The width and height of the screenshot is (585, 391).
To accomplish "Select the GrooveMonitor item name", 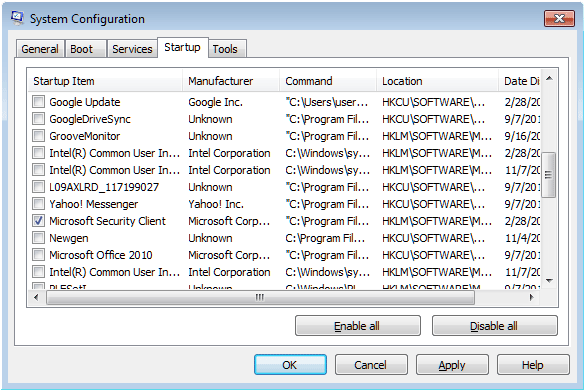I will pyautogui.click(x=85, y=136).
